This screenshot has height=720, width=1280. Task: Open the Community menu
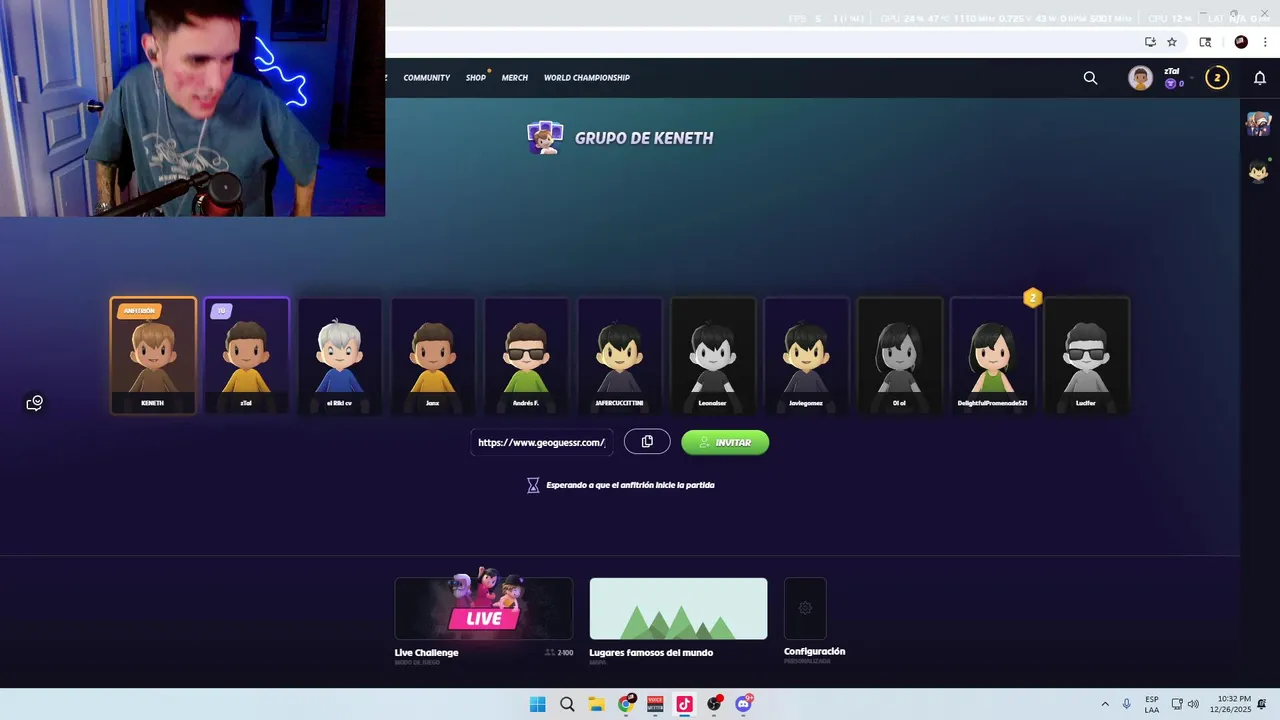click(x=426, y=78)
